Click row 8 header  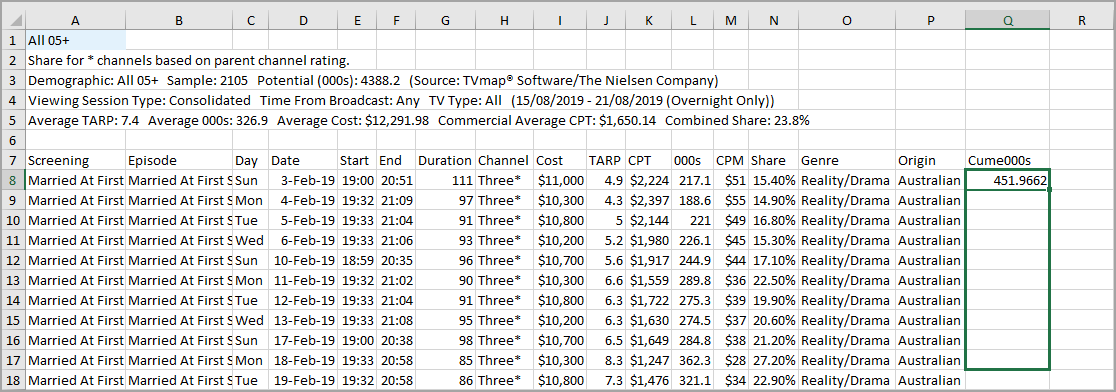(13, 180)
